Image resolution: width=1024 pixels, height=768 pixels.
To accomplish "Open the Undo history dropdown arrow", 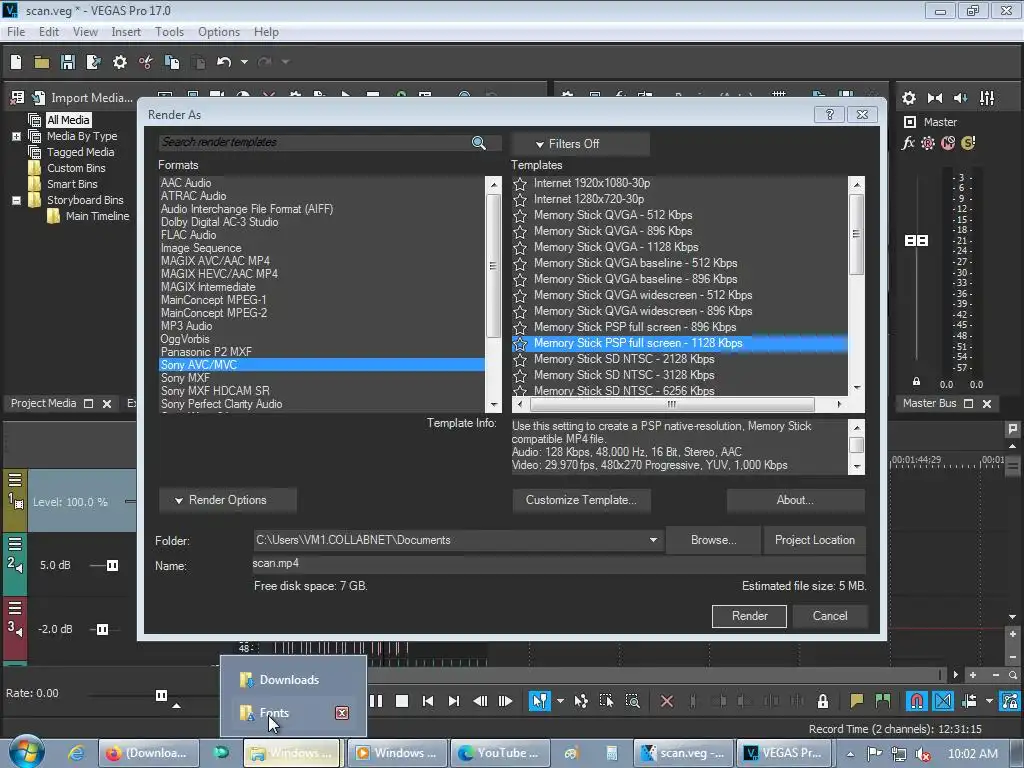I will [244, 62].
